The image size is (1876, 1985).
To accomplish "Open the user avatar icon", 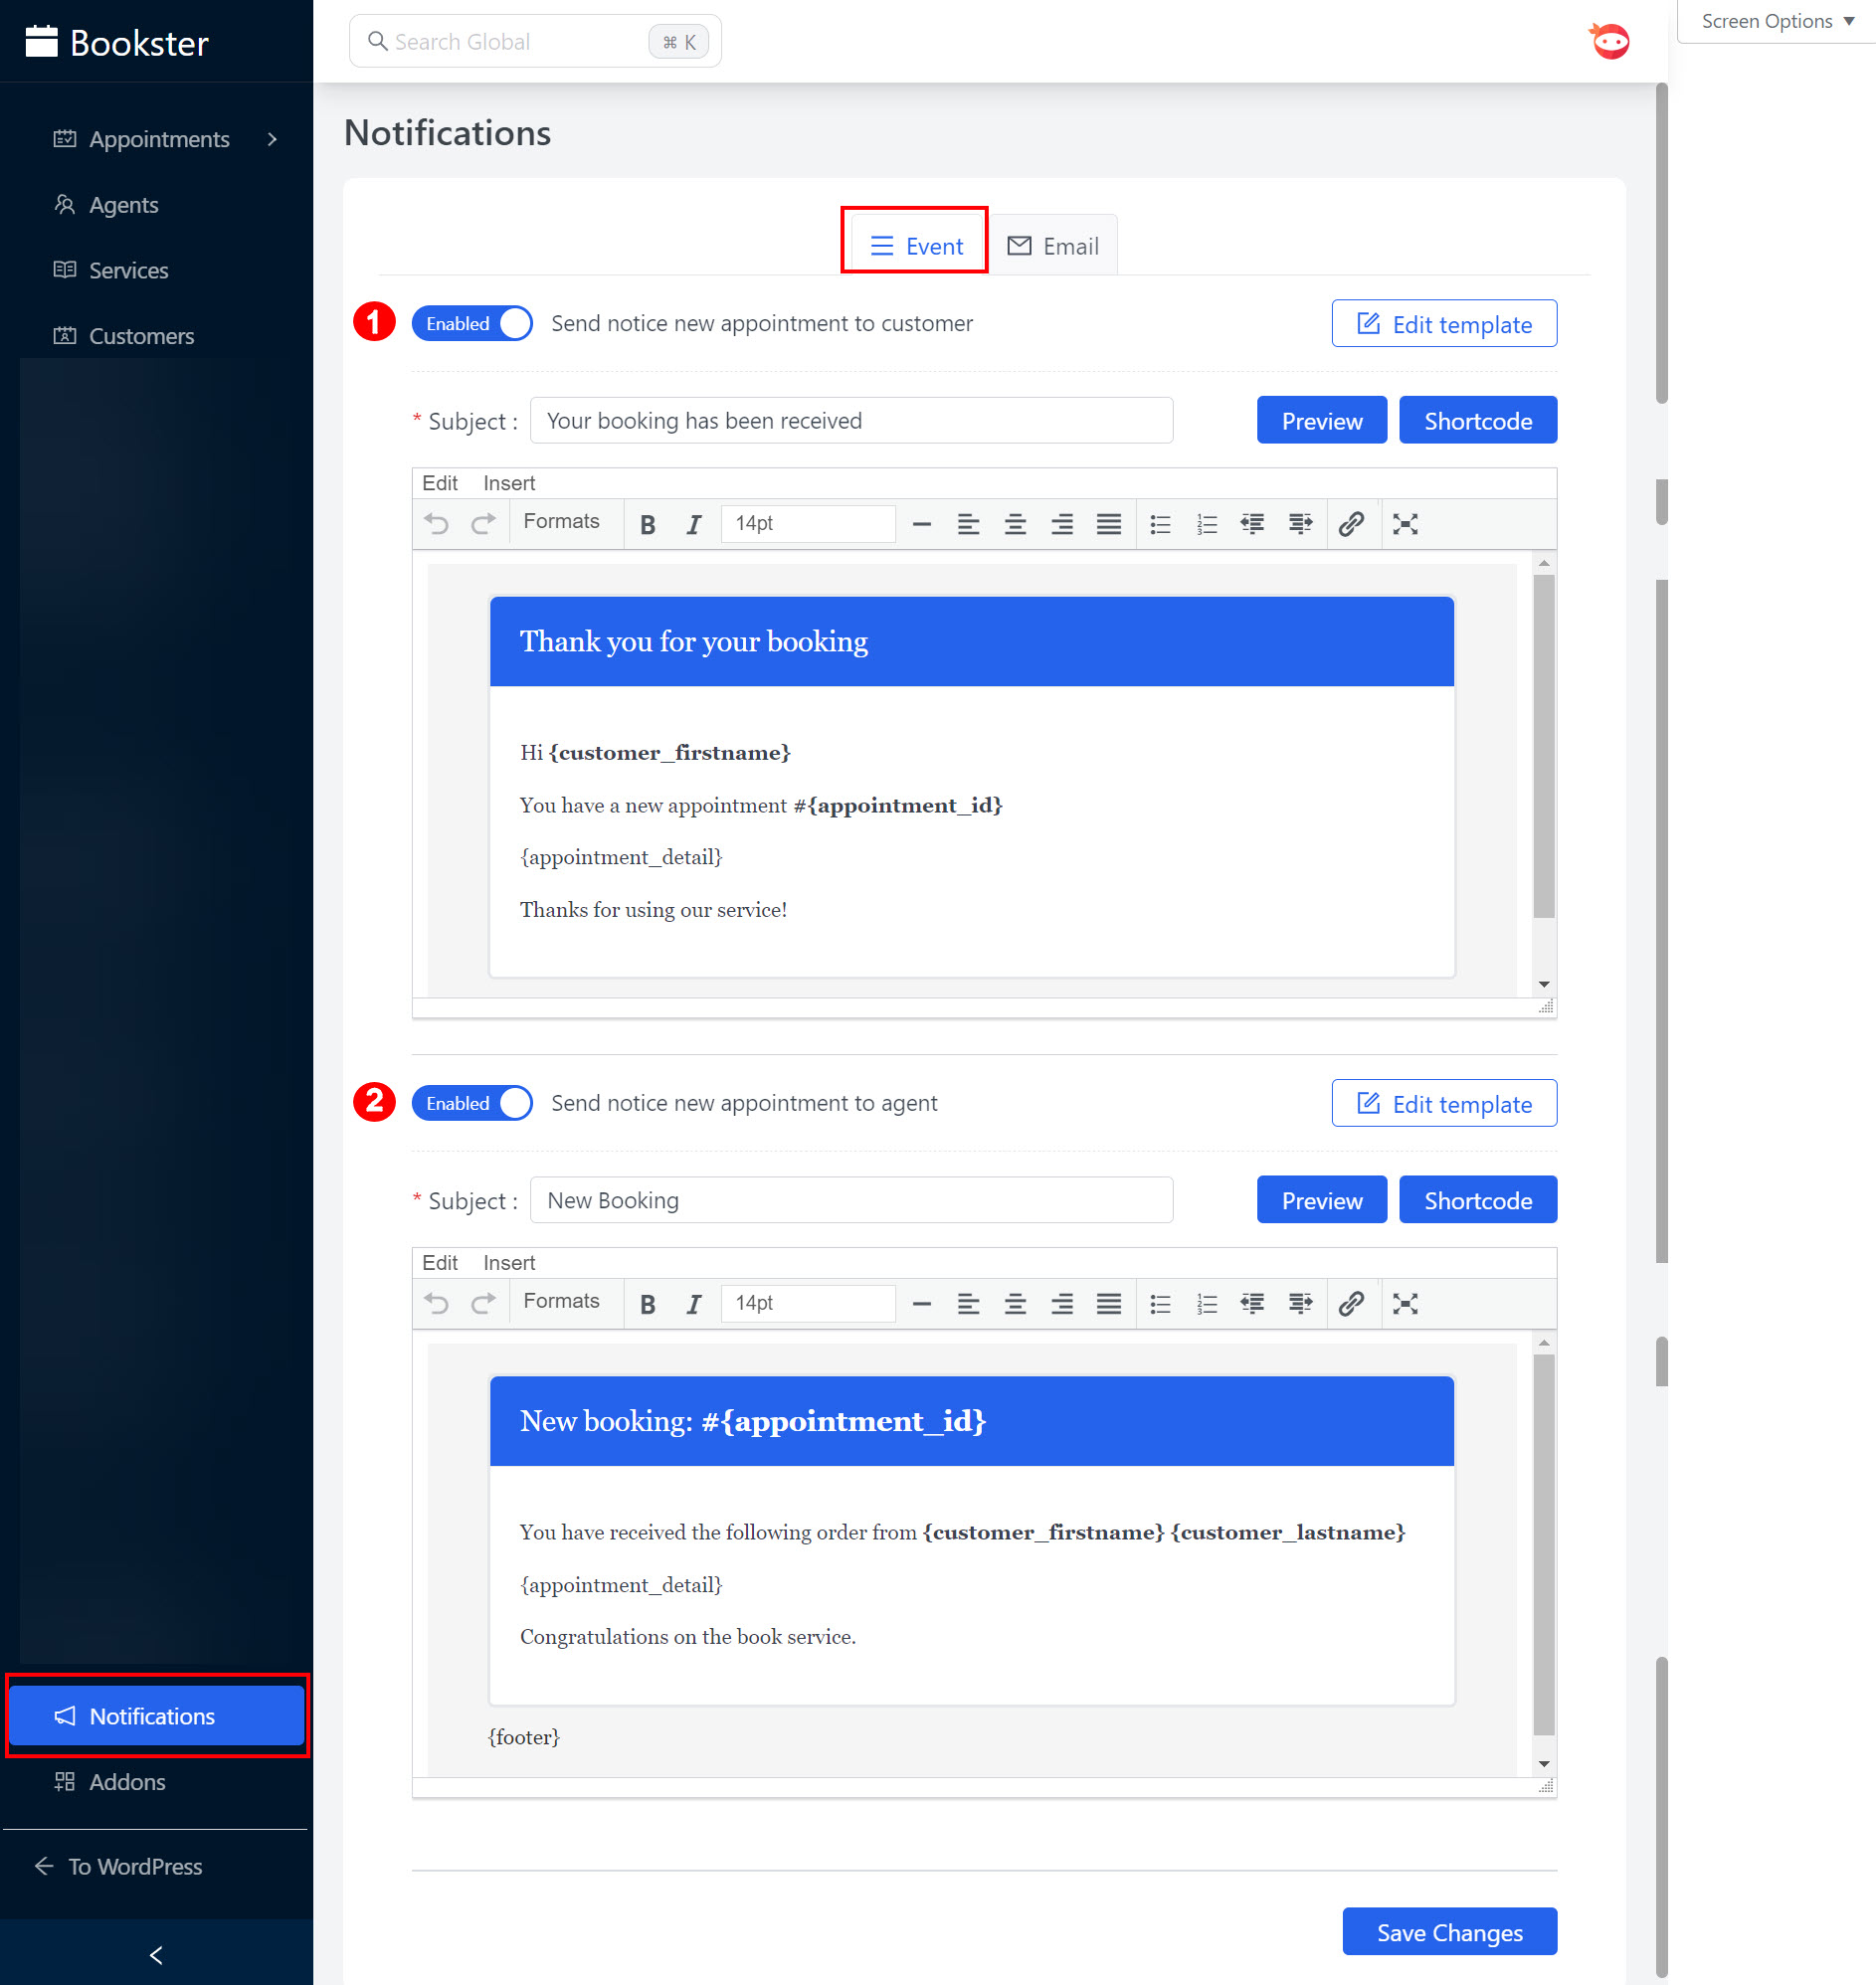I will [x=1609, y=42].
